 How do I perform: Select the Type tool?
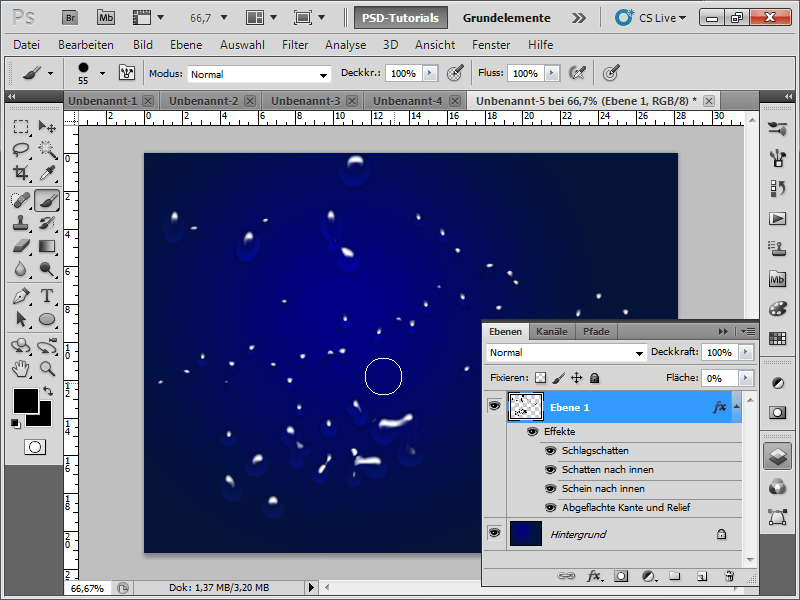(x=47, y=296)
